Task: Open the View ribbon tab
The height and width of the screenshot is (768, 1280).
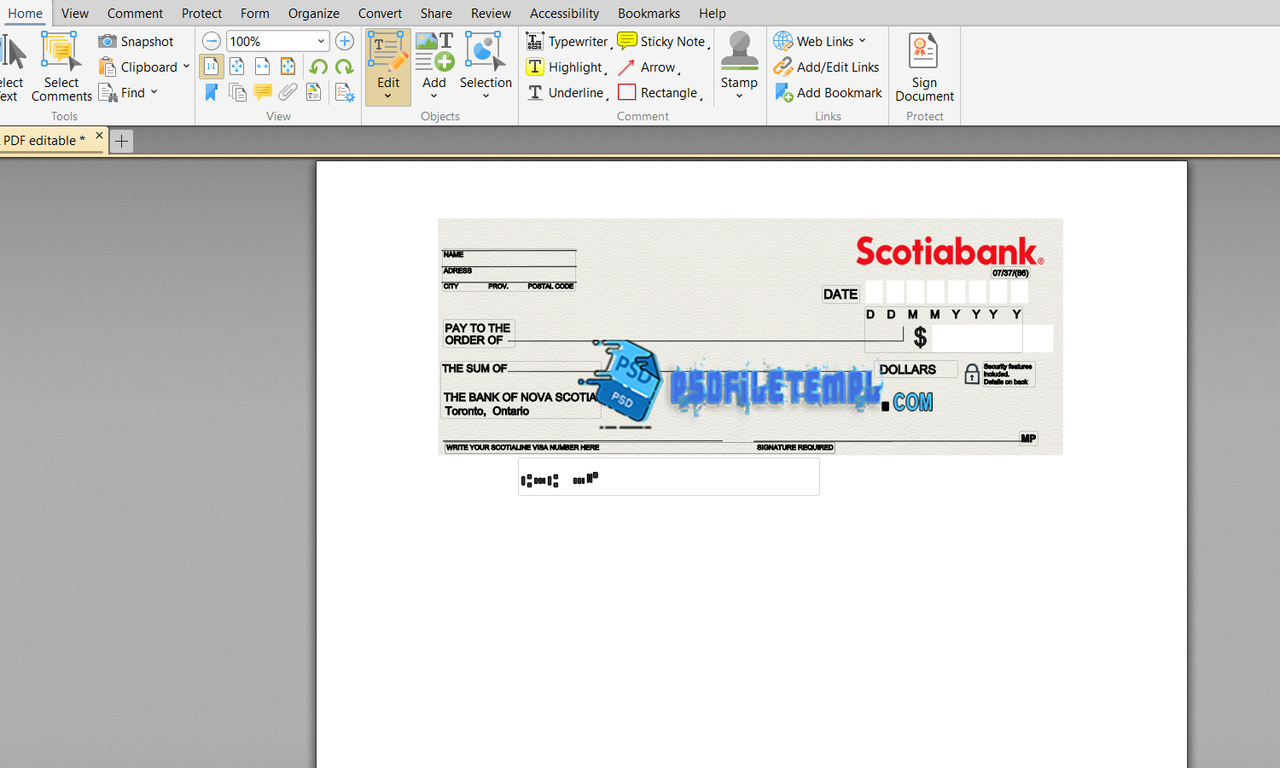Action: click(x=75, y=13)
